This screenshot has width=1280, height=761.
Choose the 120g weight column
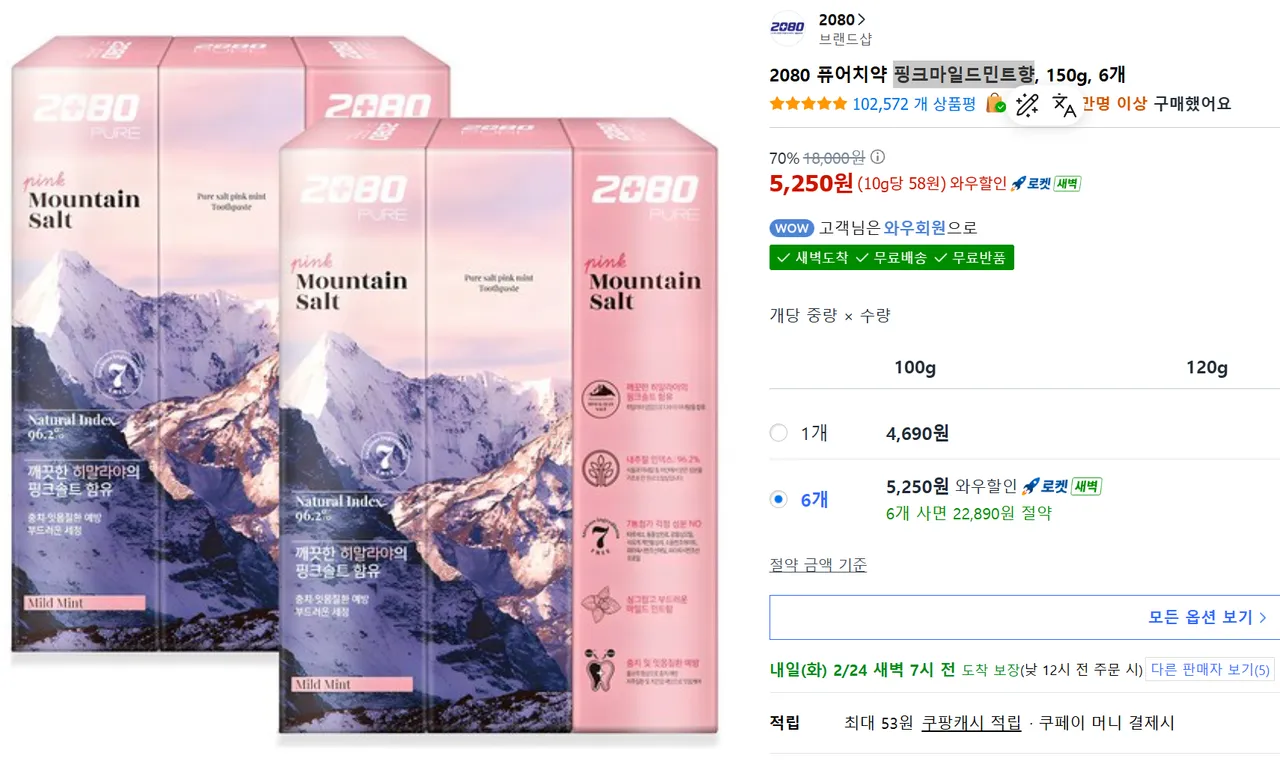1207,367
